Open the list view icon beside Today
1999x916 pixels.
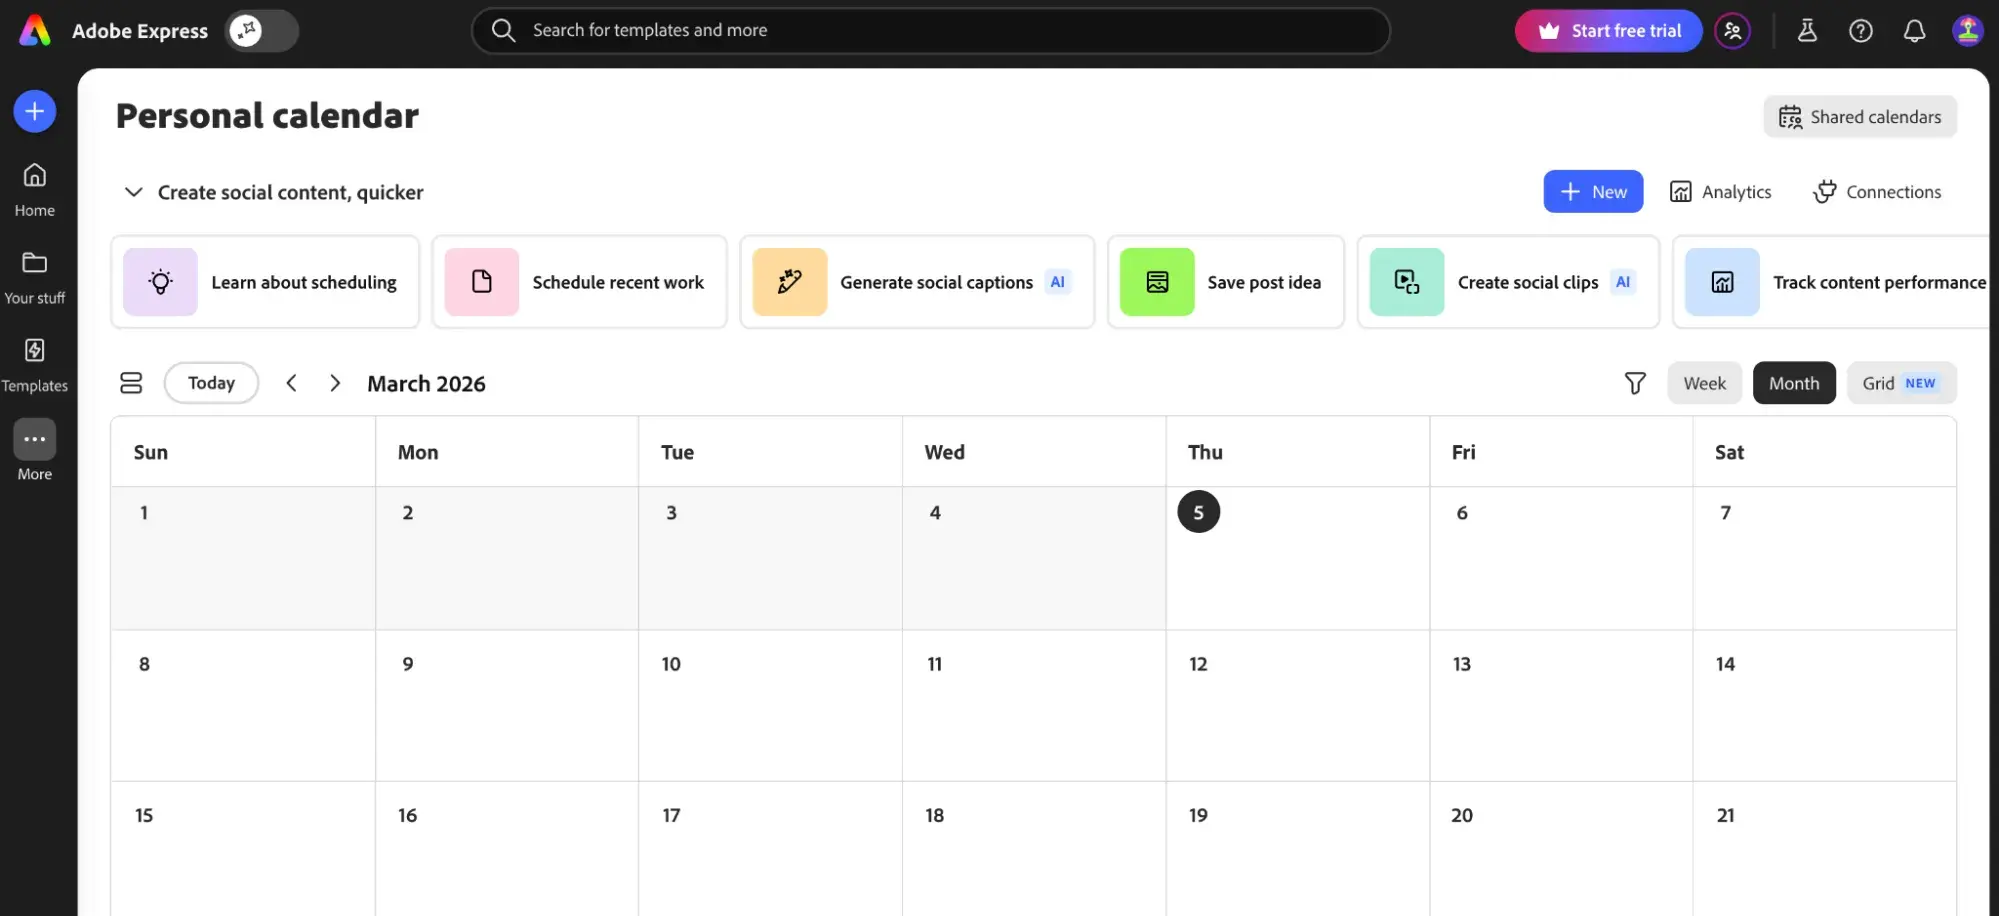point(131,383)
